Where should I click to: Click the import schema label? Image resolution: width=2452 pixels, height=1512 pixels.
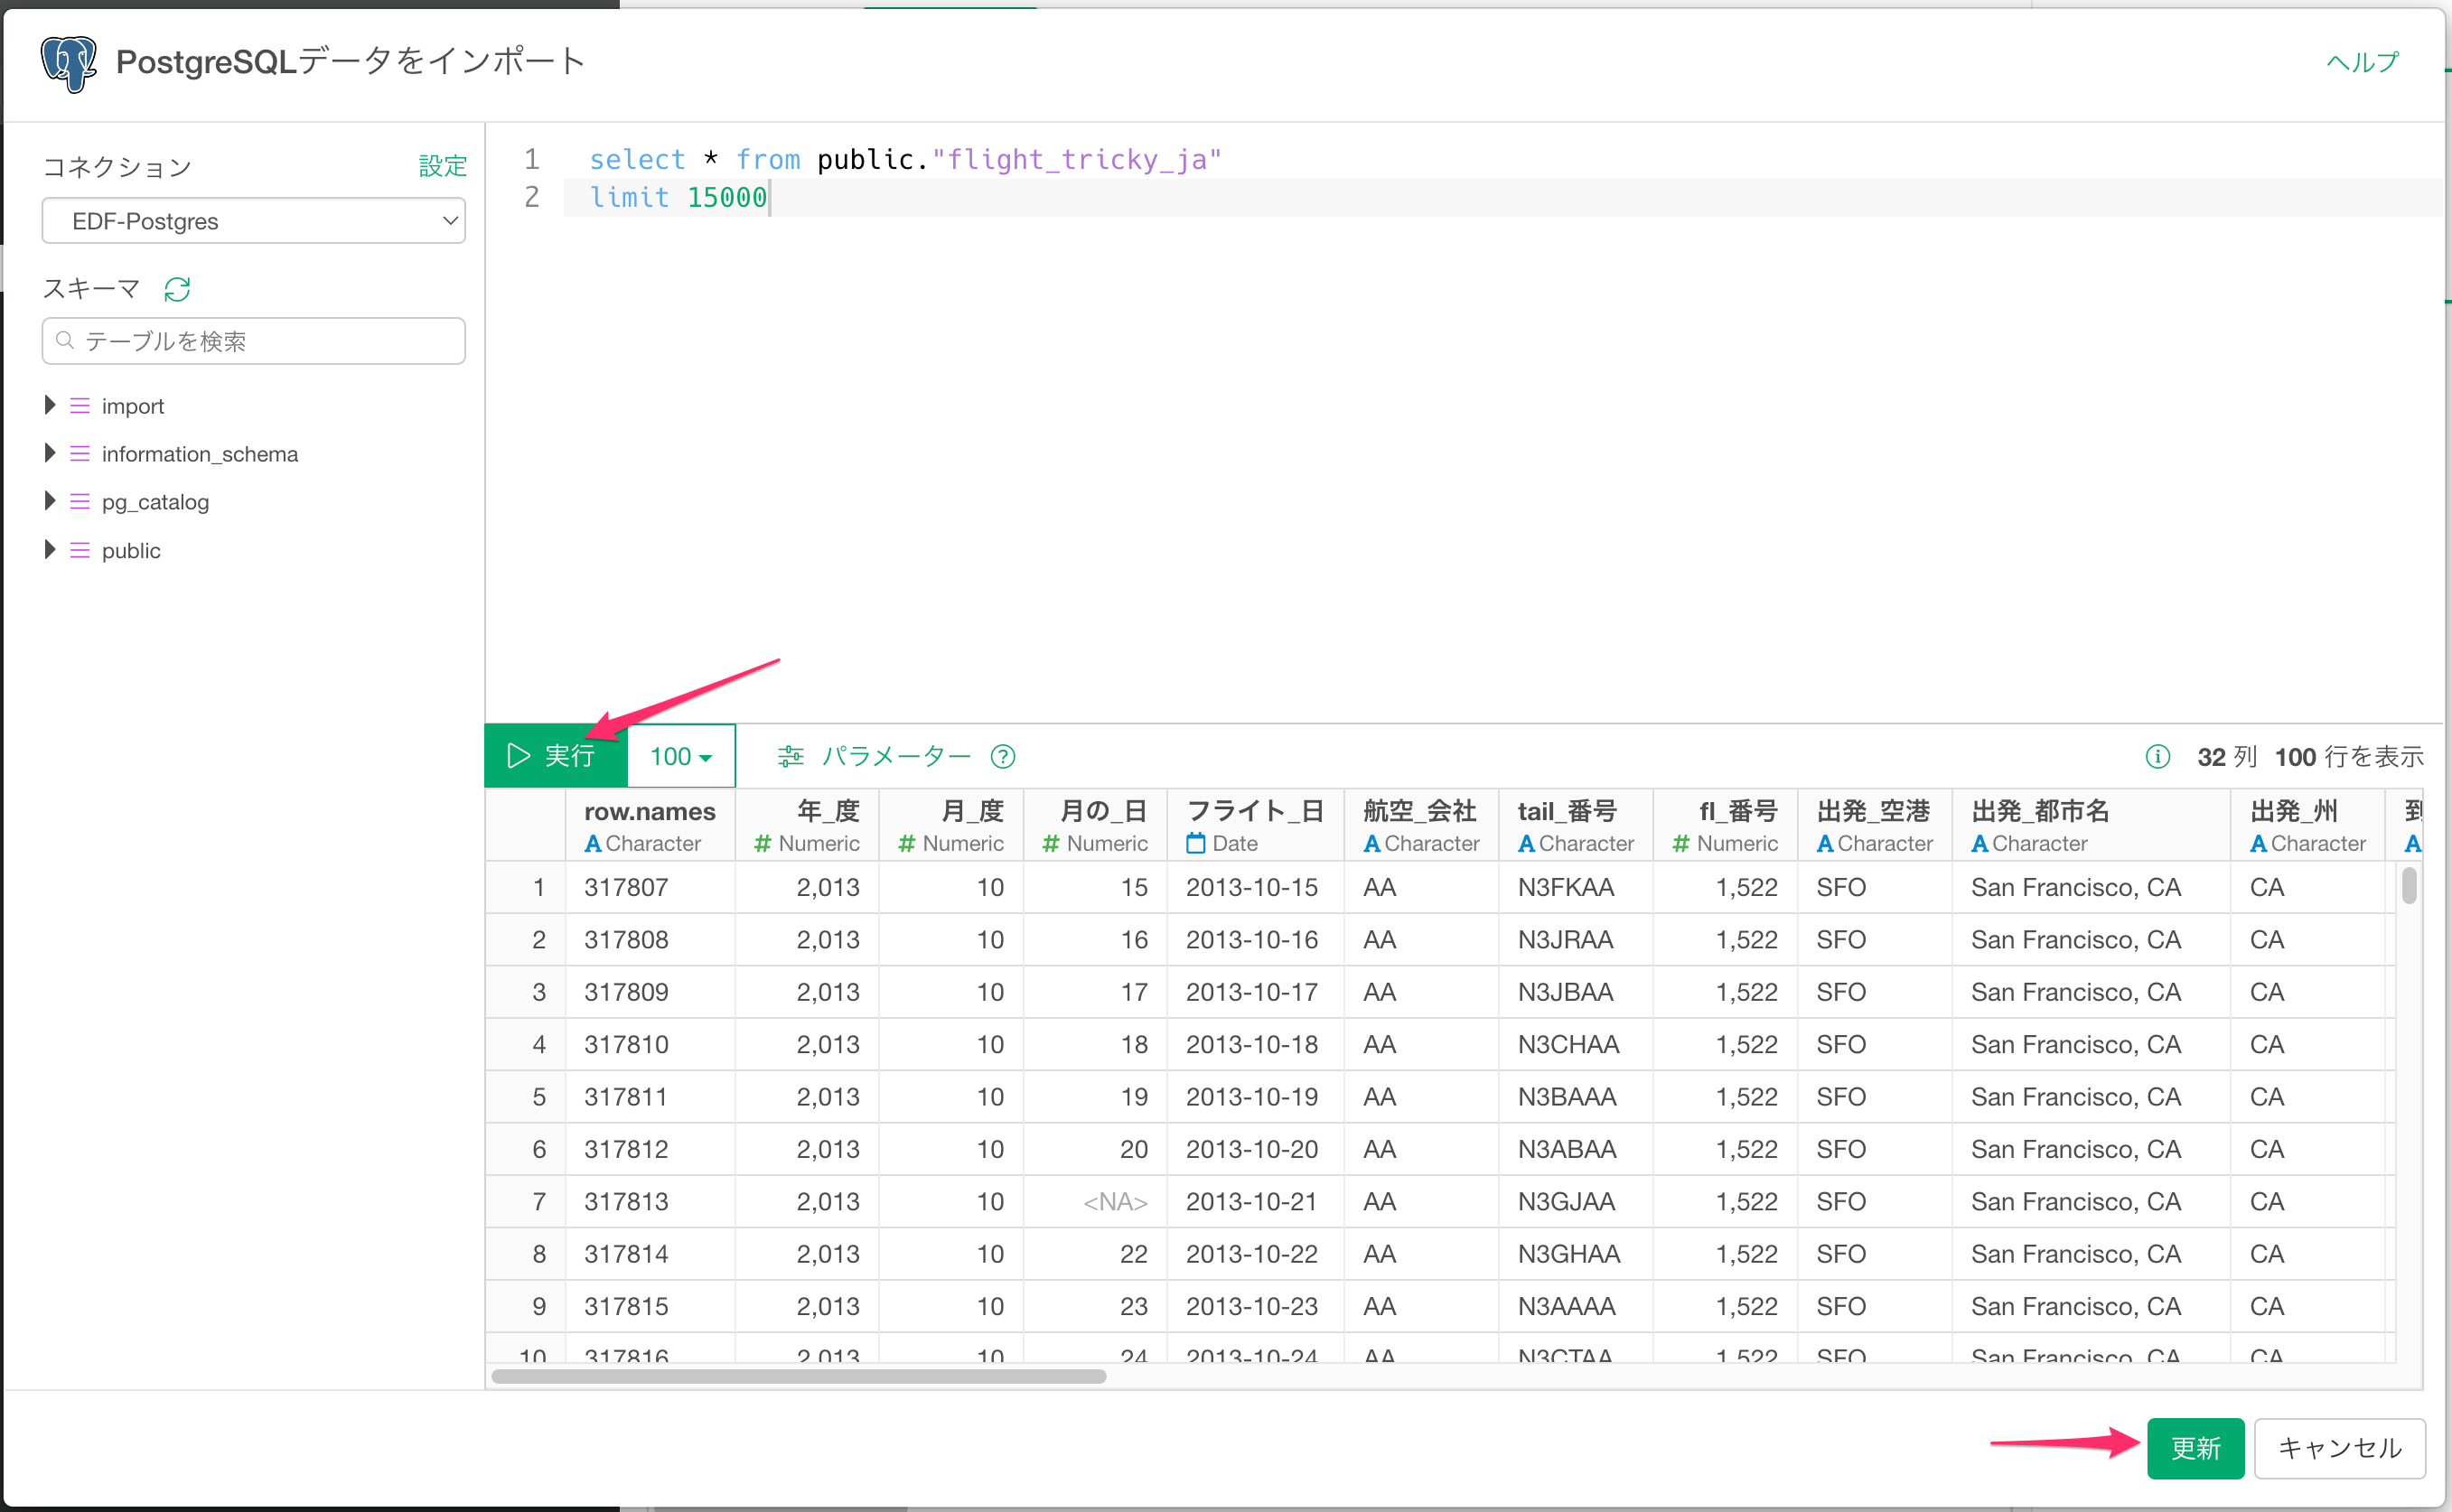click(133, 406)
